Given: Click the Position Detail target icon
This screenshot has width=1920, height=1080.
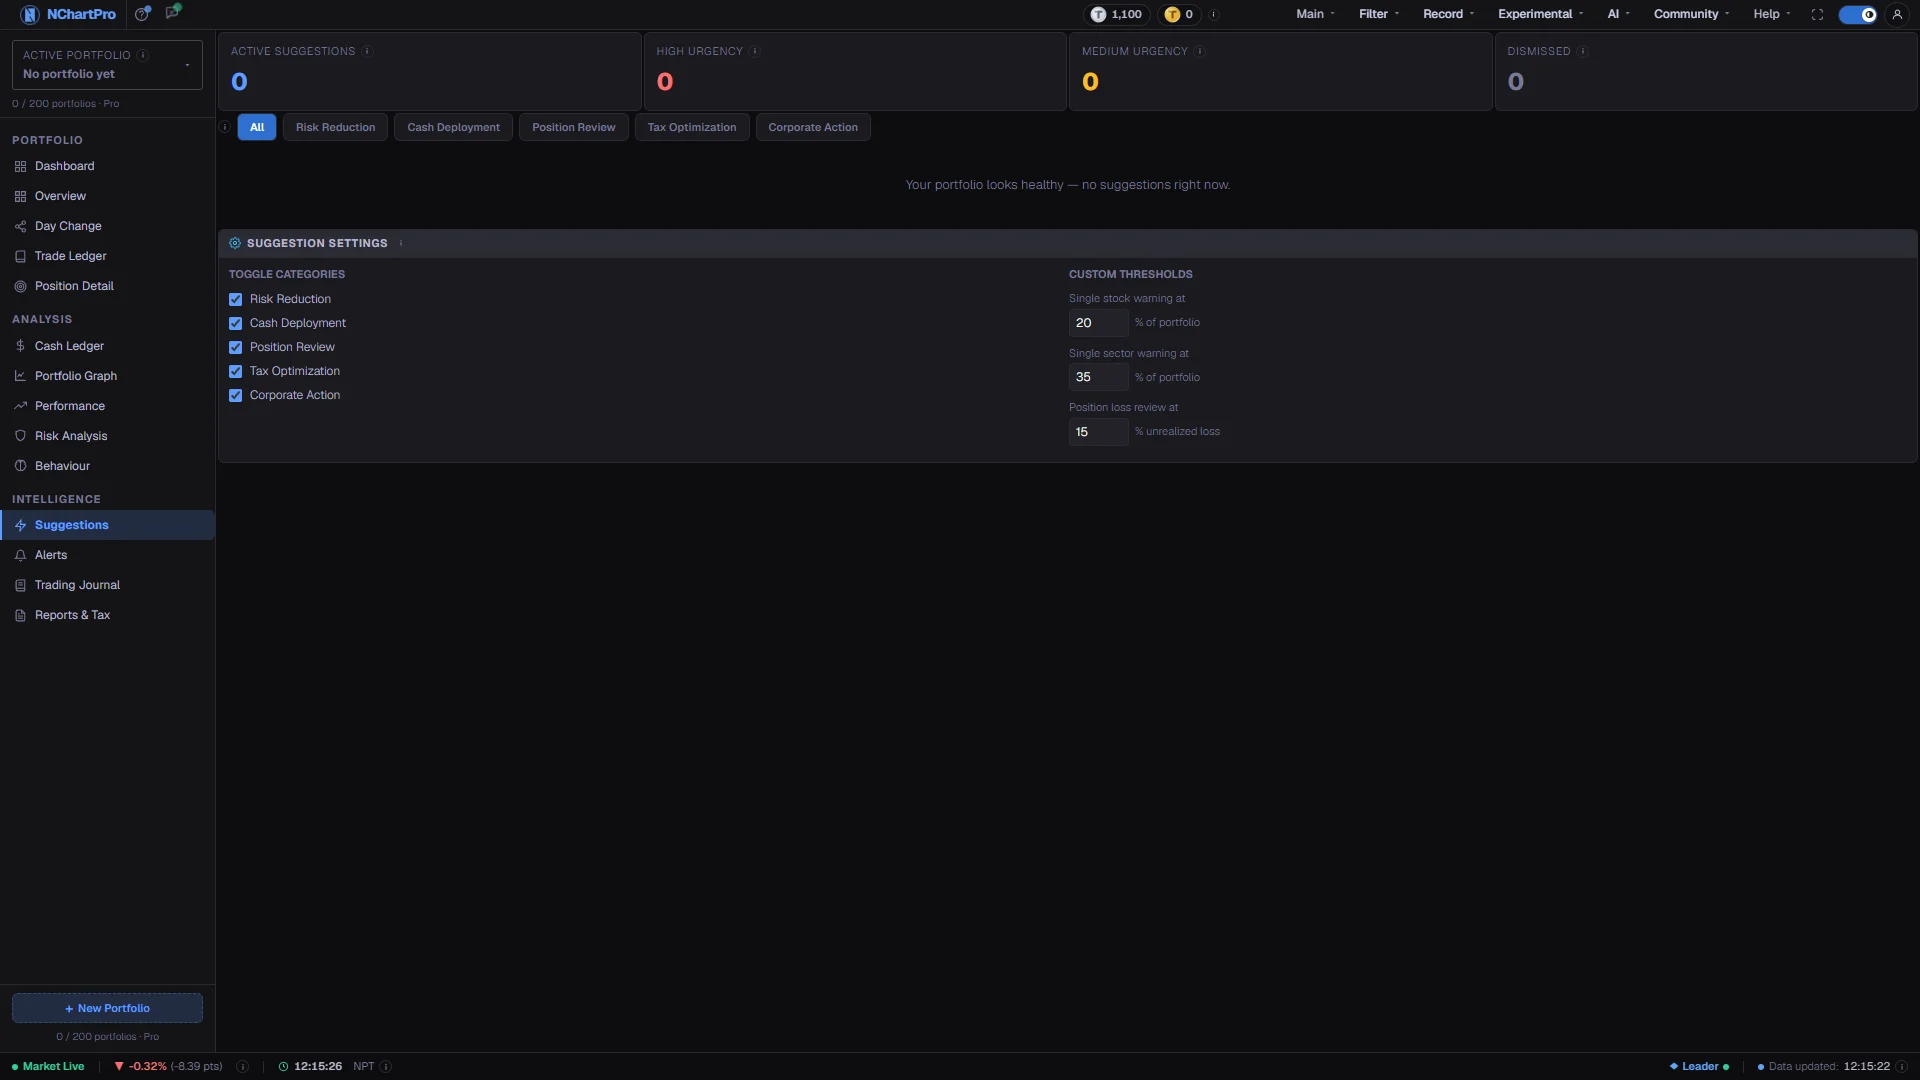Looking at the screenshot, I should pos(20,286).
